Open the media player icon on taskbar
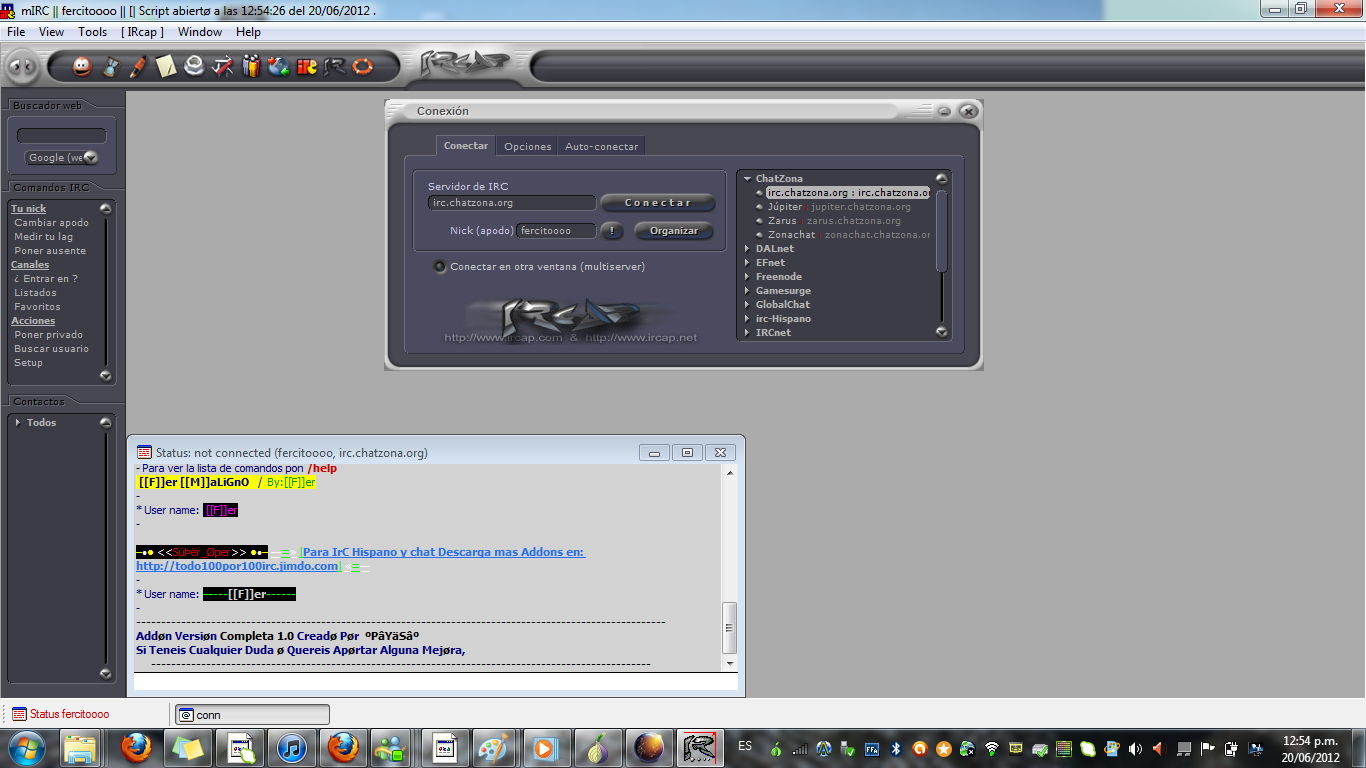 [x=544, y=747]
